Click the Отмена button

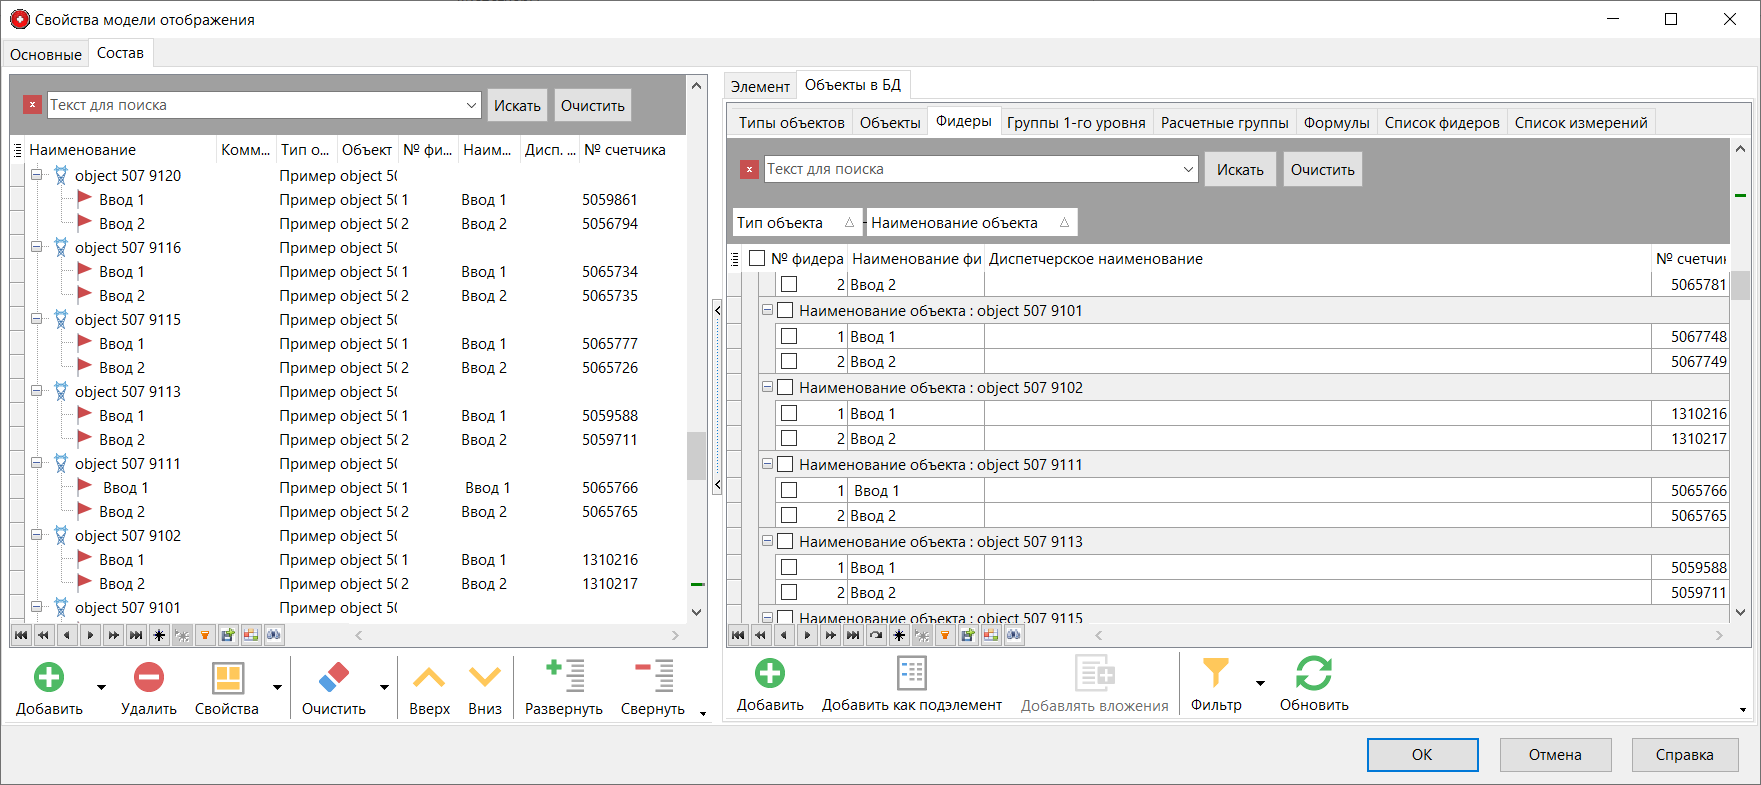pos(1554,755)
